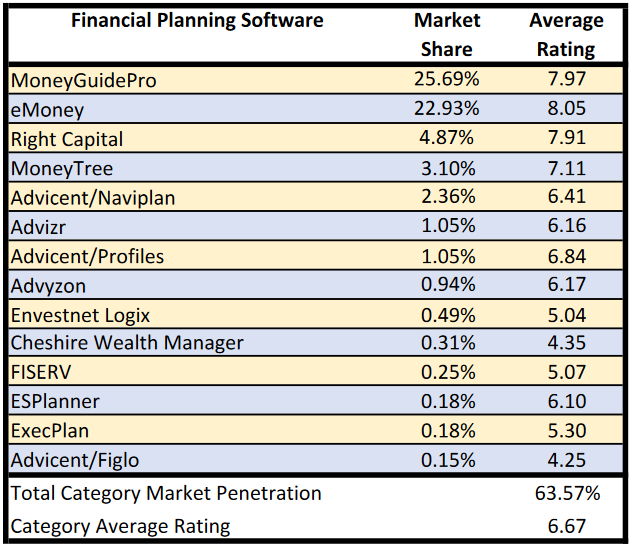632x551 pixels.
Task: Click the ExecPlan software name
Action: click(50, 431)
